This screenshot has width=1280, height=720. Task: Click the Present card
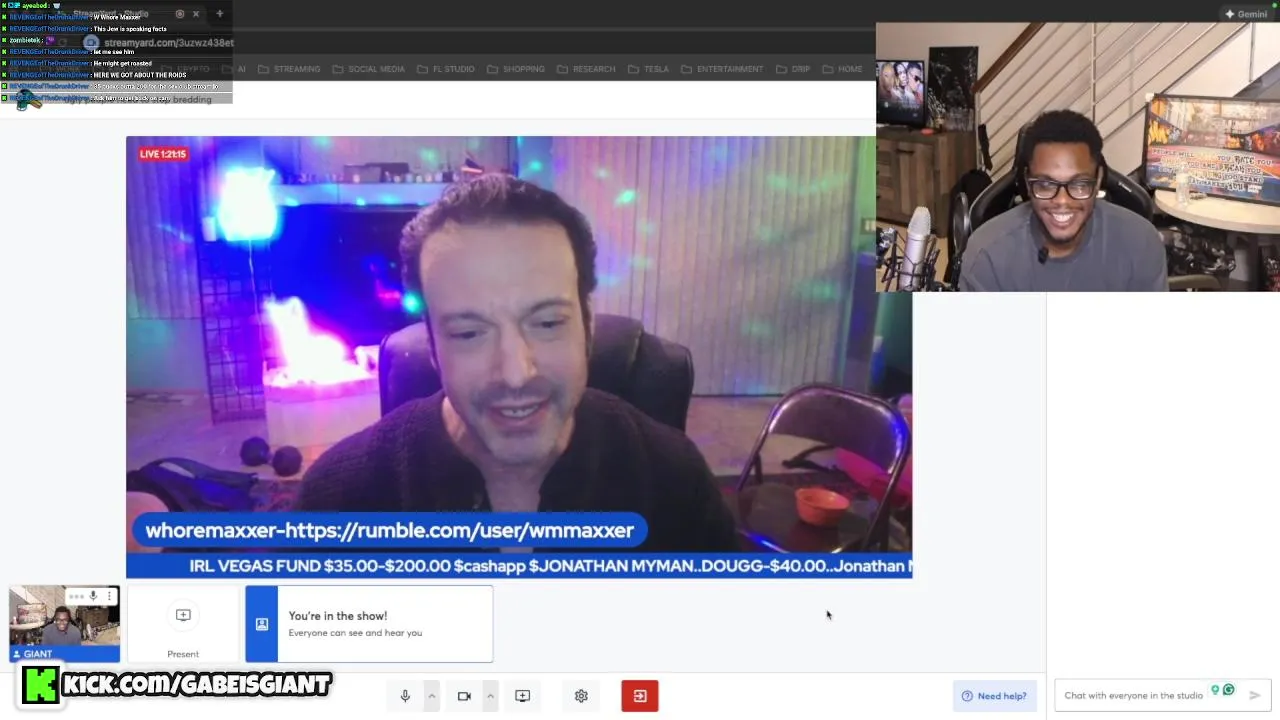(183, 624)
